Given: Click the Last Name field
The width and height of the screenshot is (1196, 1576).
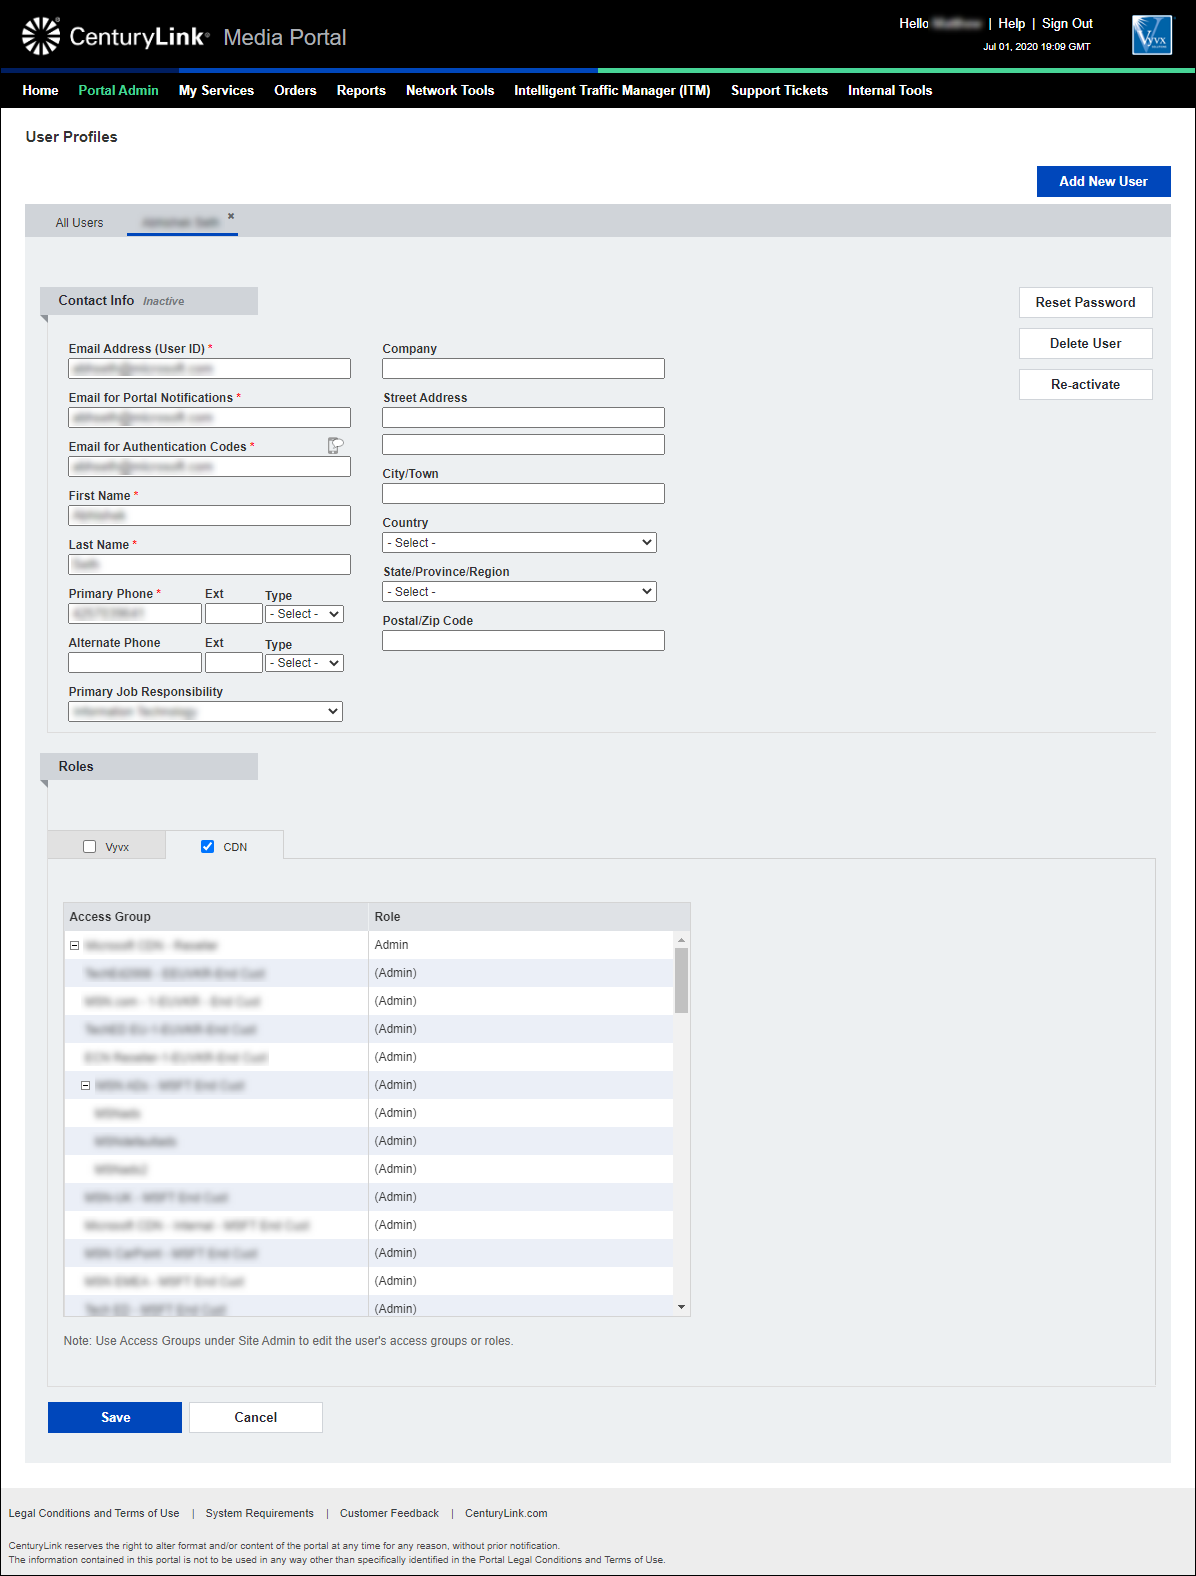Looking at the screenshot, I should (x=209, y=564).
